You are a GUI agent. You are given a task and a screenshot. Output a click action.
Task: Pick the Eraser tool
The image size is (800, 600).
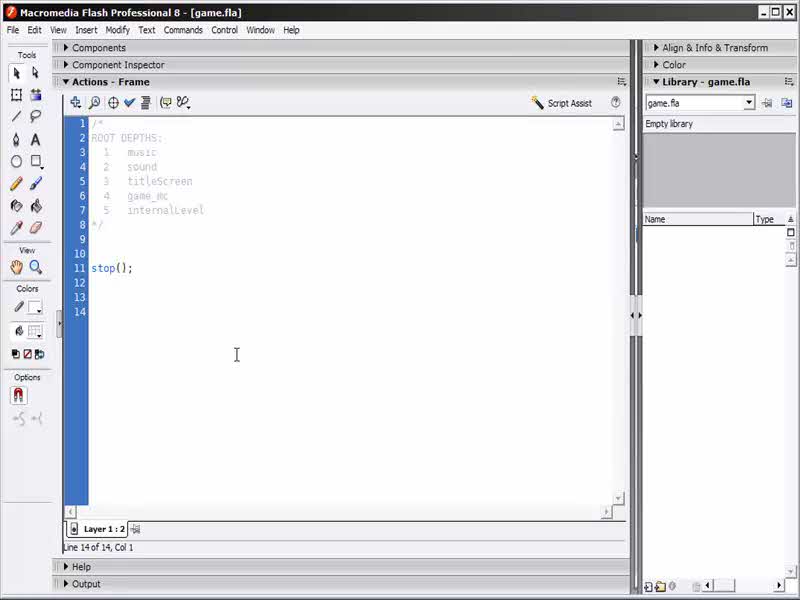click(36, 228)
